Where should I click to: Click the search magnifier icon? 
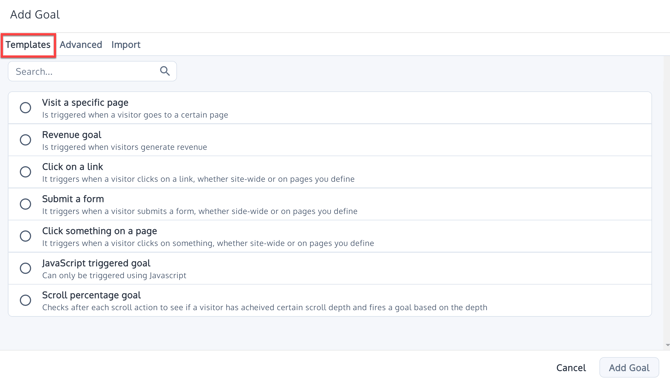click(165, 71)
